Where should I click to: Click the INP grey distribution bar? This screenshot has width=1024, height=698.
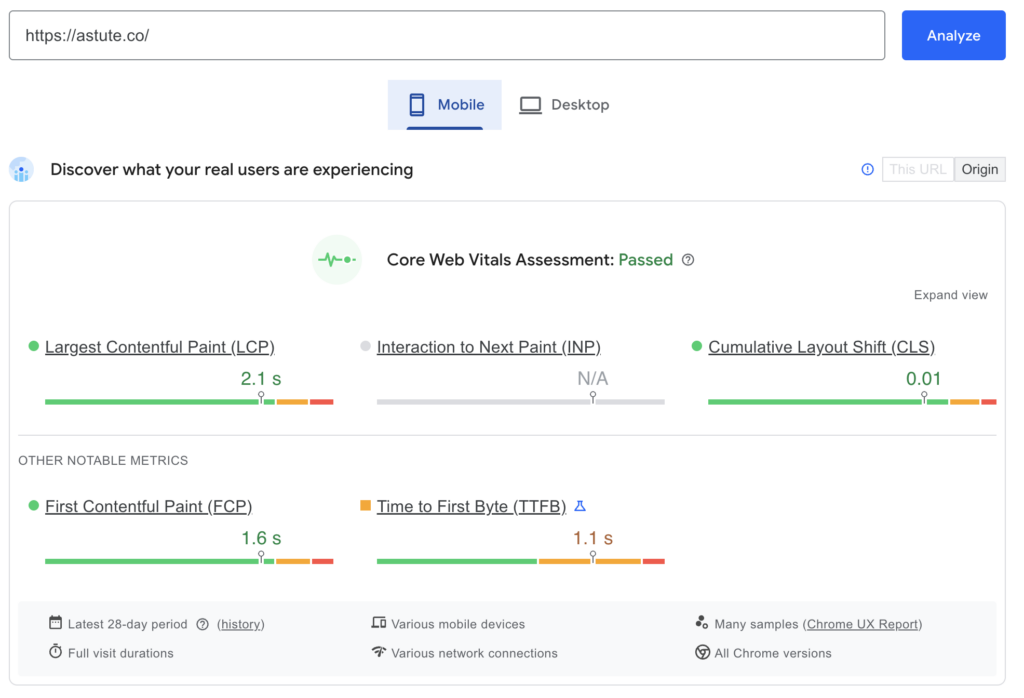(x=520, y=402)
